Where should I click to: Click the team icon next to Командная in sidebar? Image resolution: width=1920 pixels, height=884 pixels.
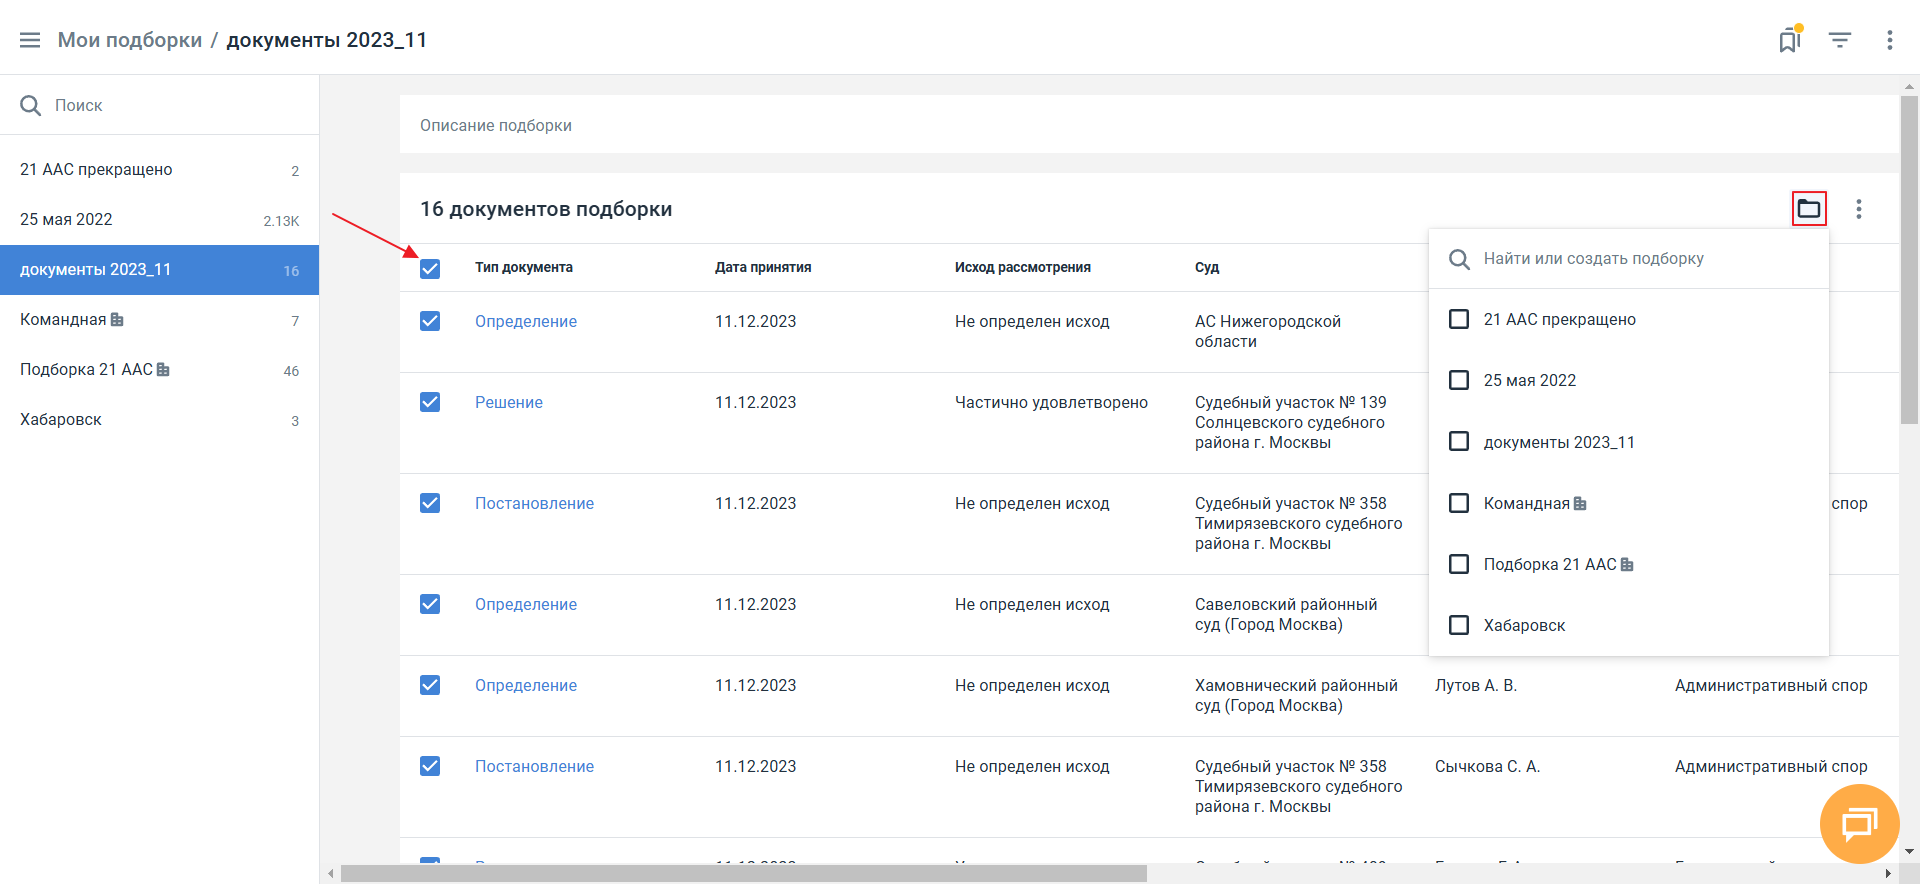coord(117,320)
